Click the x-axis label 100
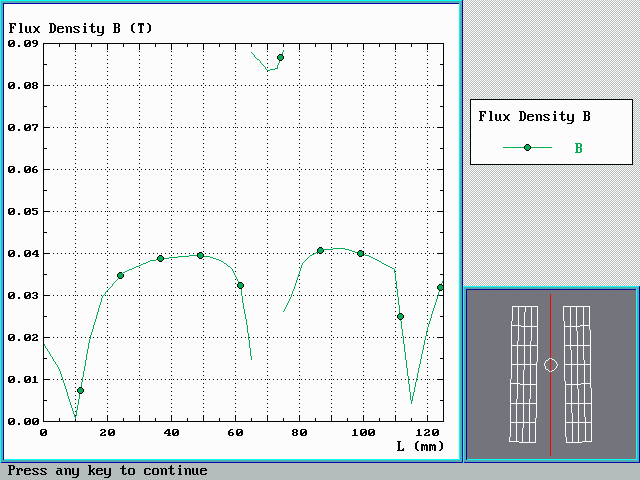640x480 pixels. 363,432
